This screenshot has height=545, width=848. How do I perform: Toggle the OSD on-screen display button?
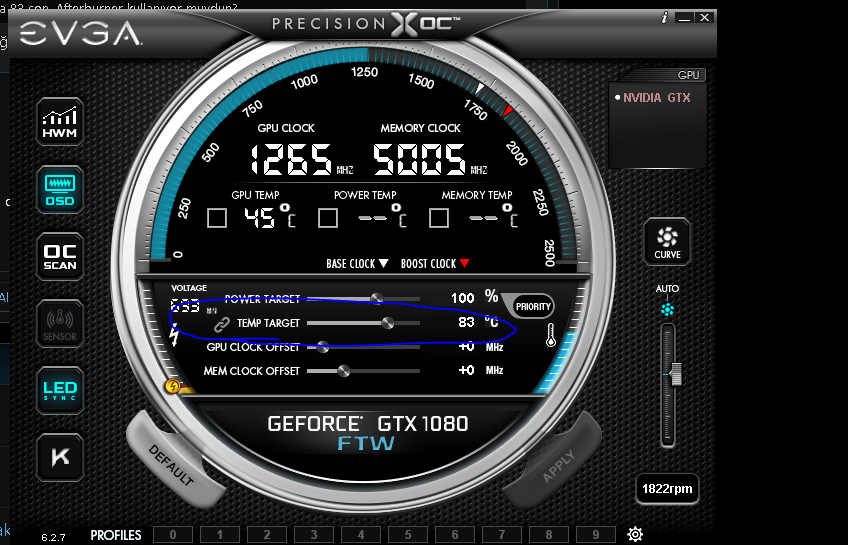click(59, 190)
